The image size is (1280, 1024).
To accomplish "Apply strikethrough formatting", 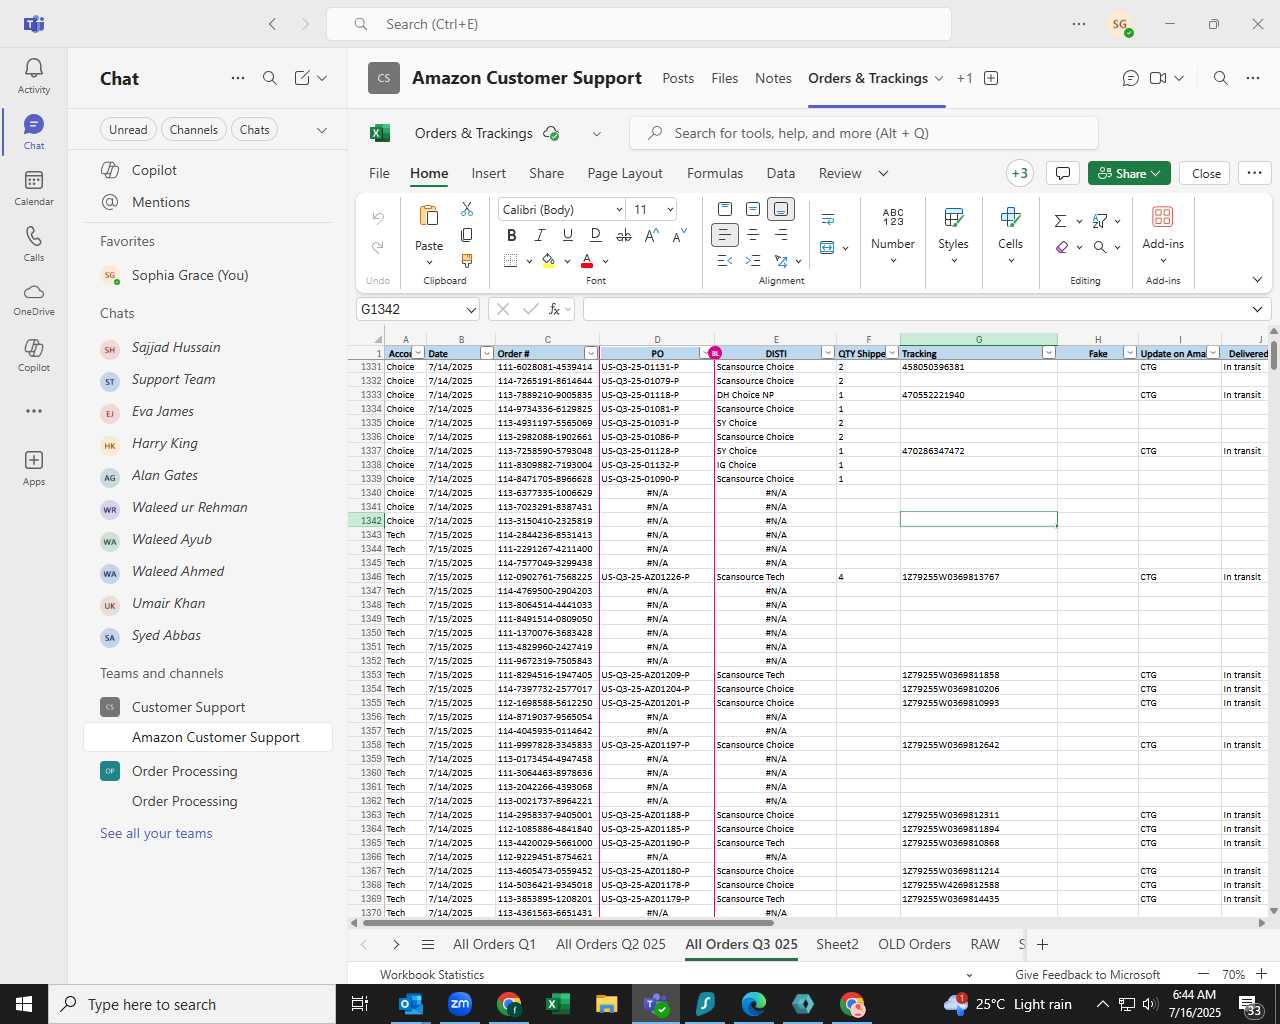I will pos(624,235).
